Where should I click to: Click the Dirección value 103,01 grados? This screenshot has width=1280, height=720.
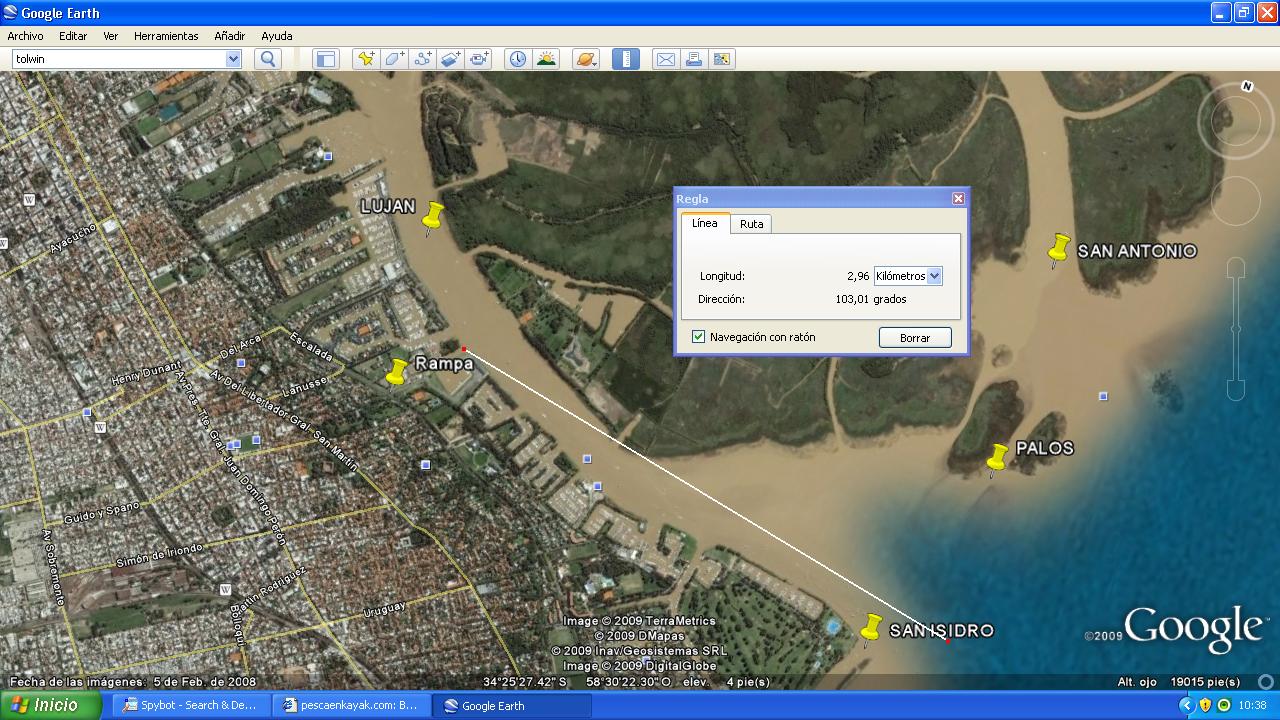(871, 299)
